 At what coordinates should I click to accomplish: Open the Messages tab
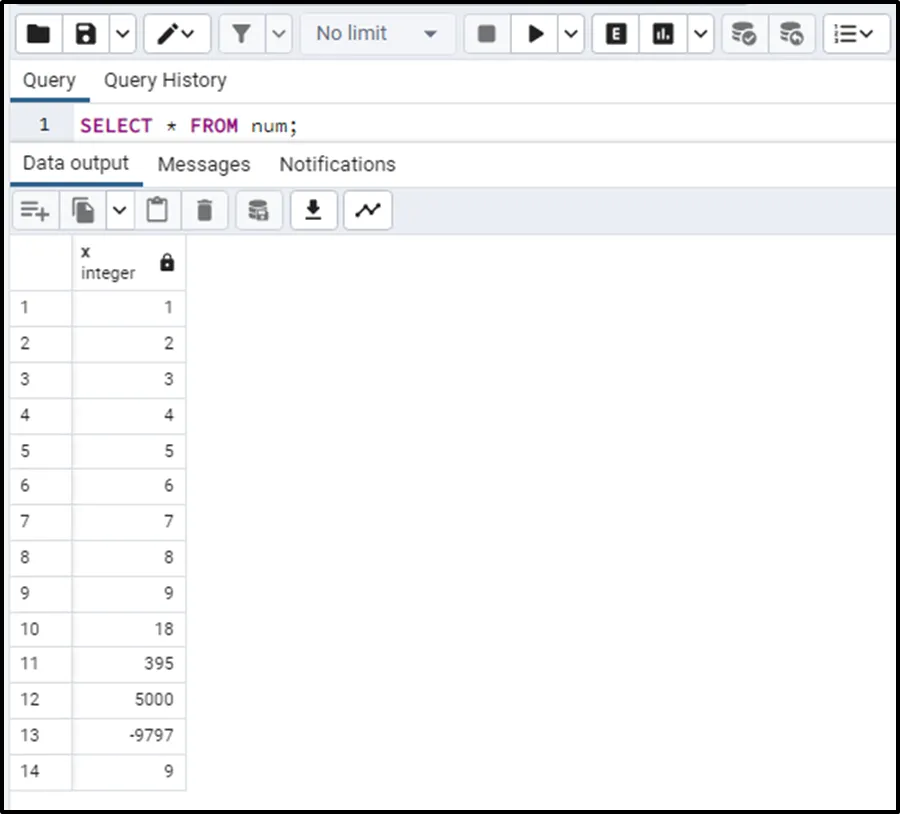pyautogui.click(x=204, y=164)
